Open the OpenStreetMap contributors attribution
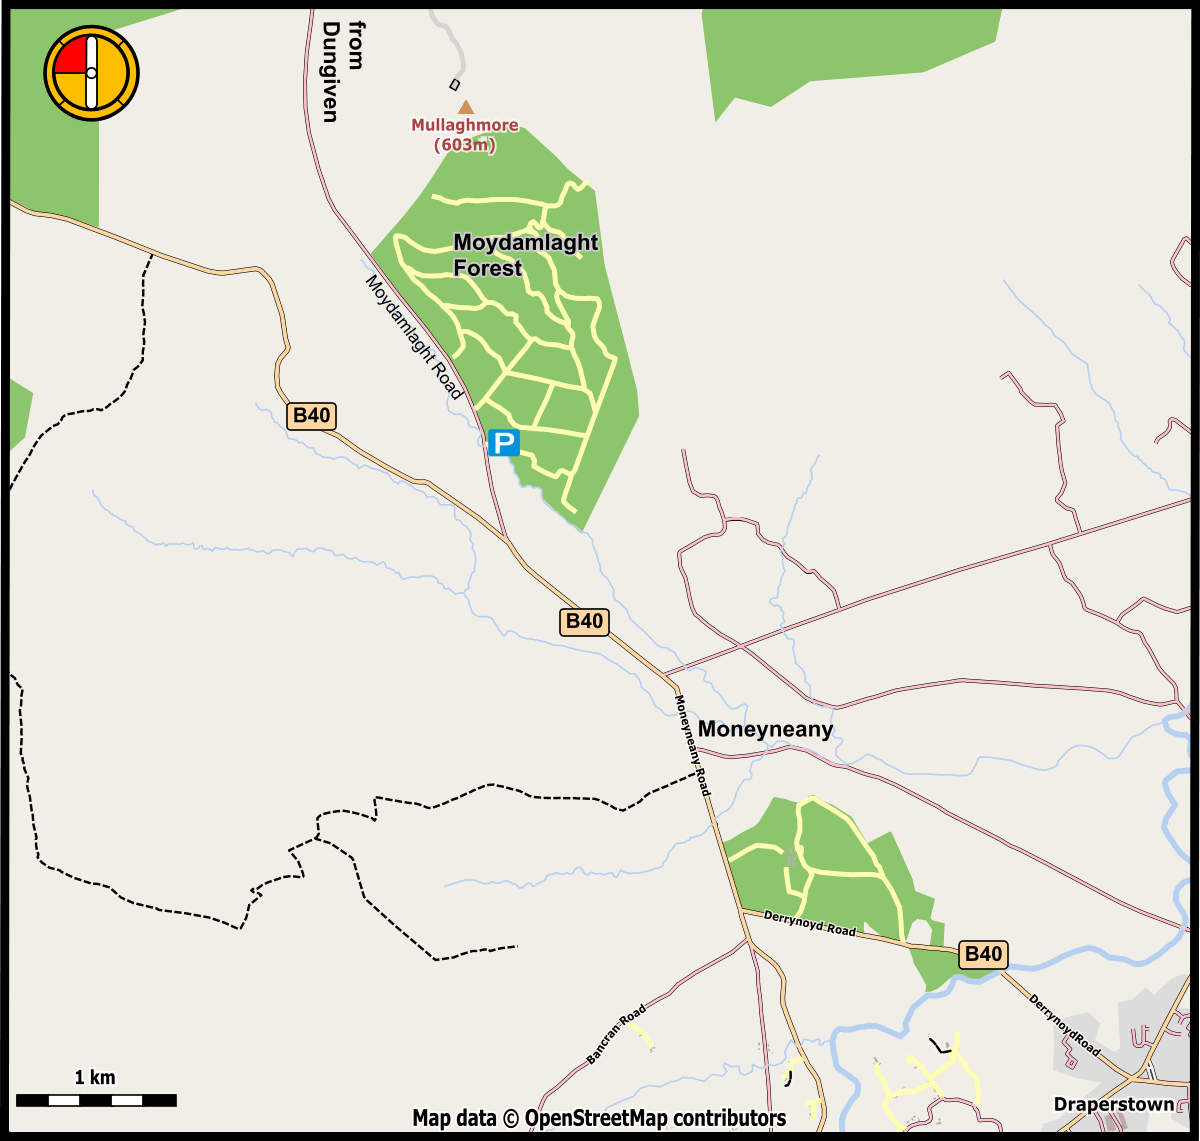The height and width of the screenshot is (1141, 1200). pyautogui.click(x=599, y=1118)
